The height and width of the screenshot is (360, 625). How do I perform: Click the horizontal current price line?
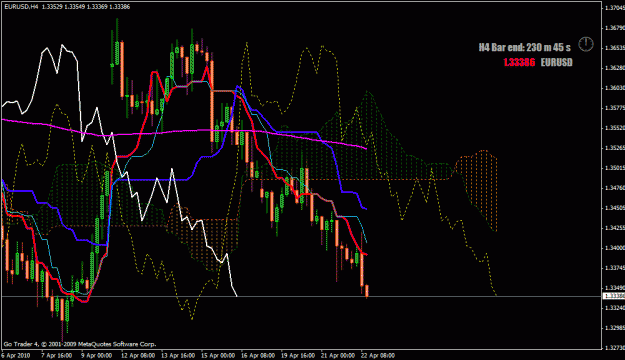pyautogui.click(x=301, y=297)
